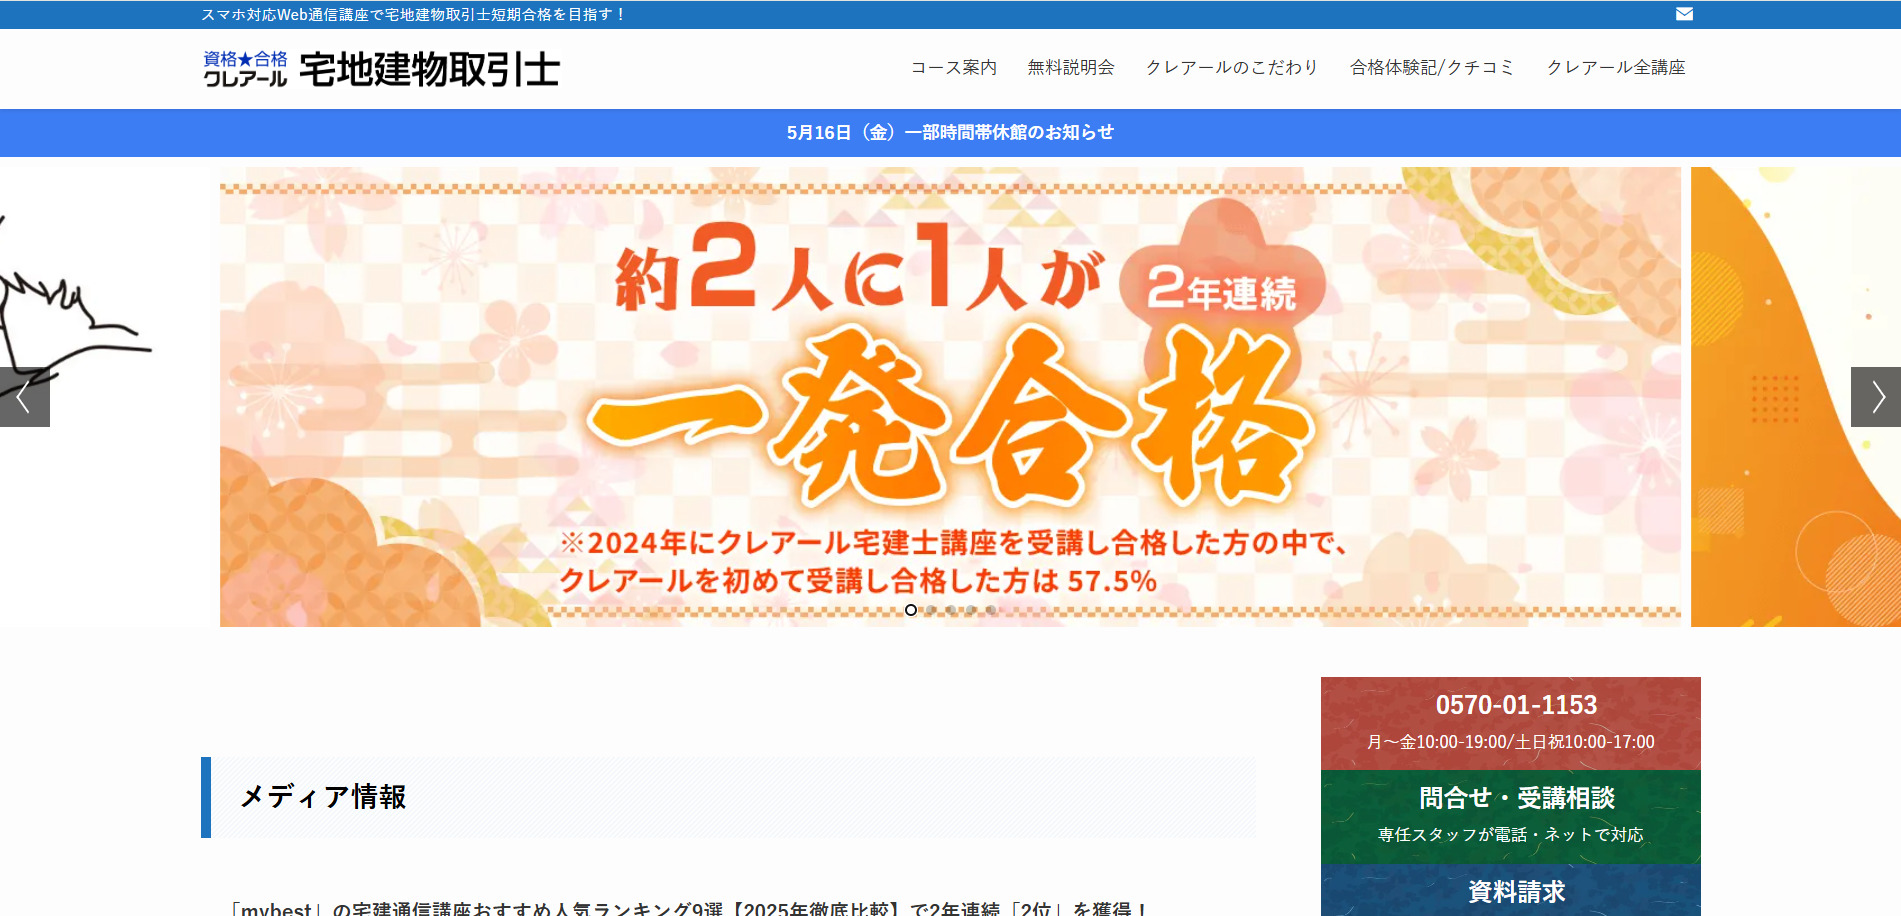Click the 資格★合格クレアール logo
This screenshot has width=1901, height=916.
[x=245, y=69]
